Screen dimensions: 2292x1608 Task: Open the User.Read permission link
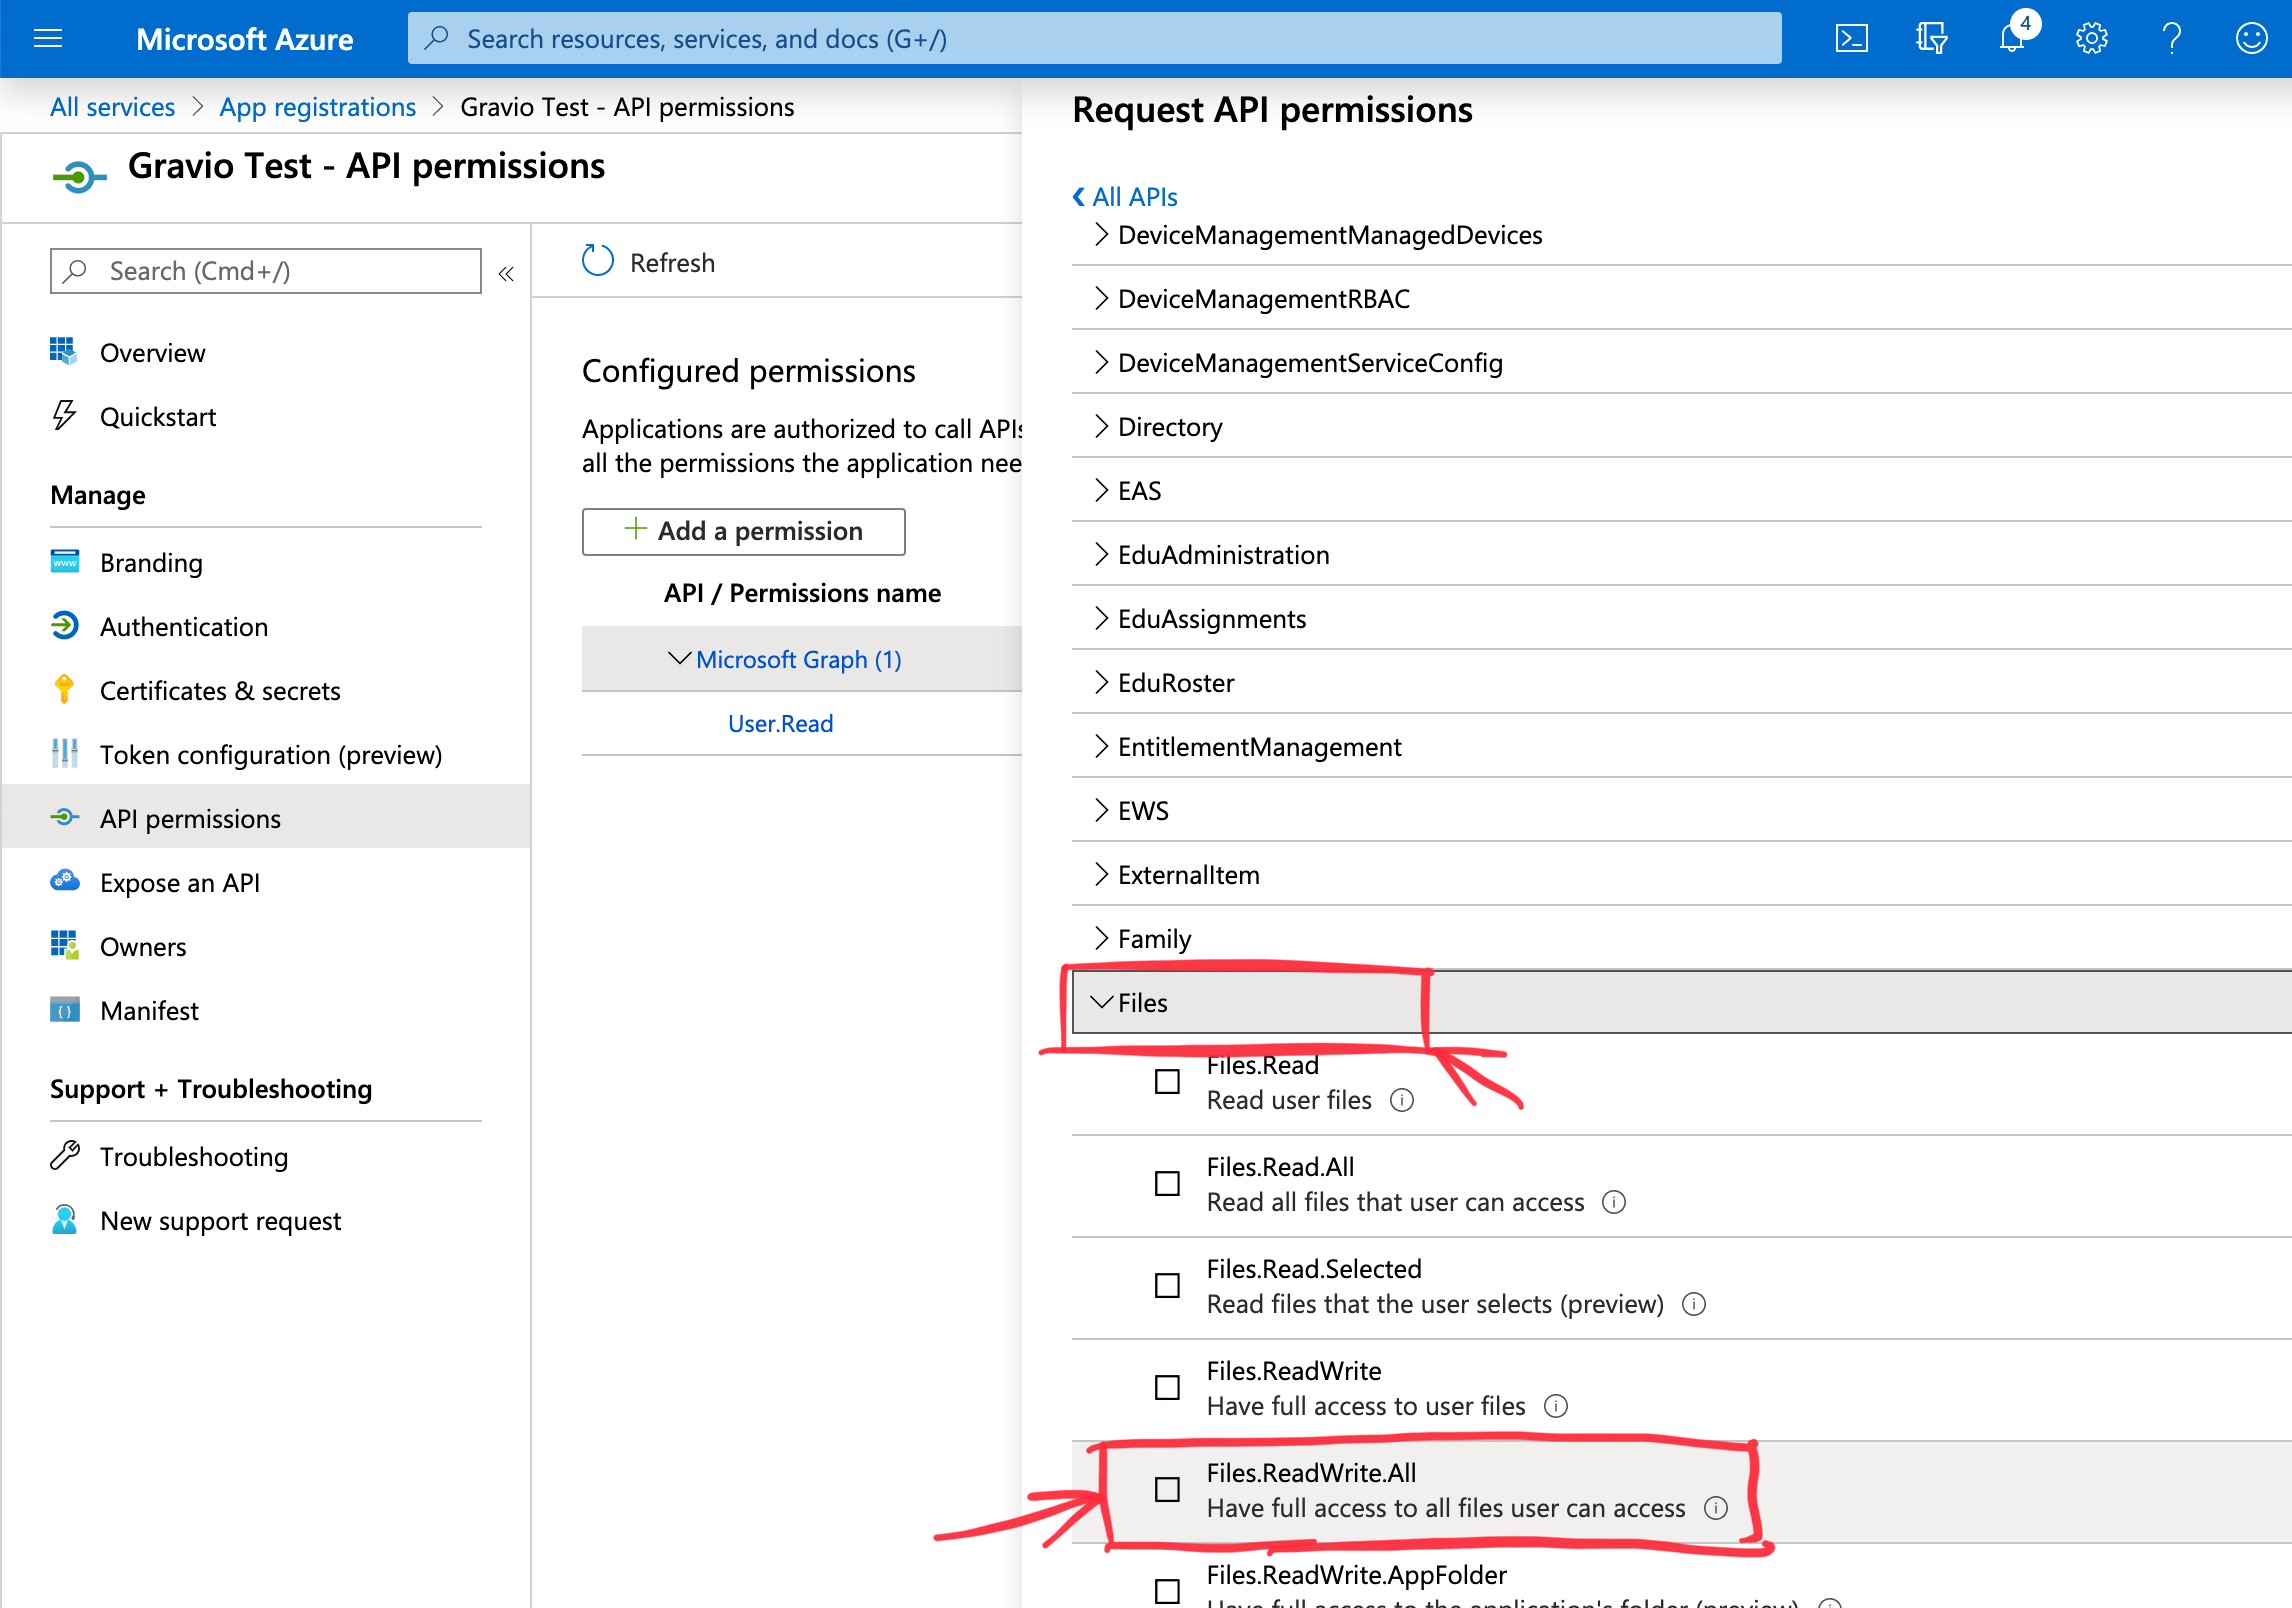[x=780, y=723]
